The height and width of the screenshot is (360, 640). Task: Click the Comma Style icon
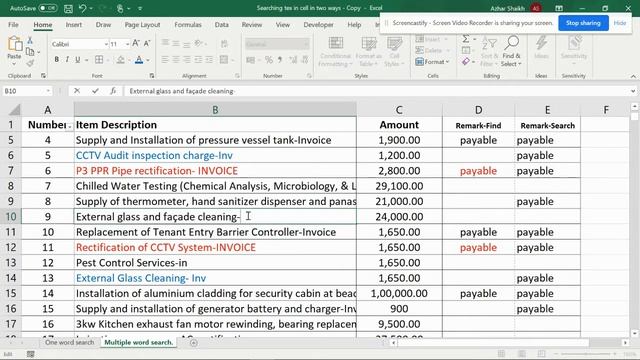(x=280, y=60)
